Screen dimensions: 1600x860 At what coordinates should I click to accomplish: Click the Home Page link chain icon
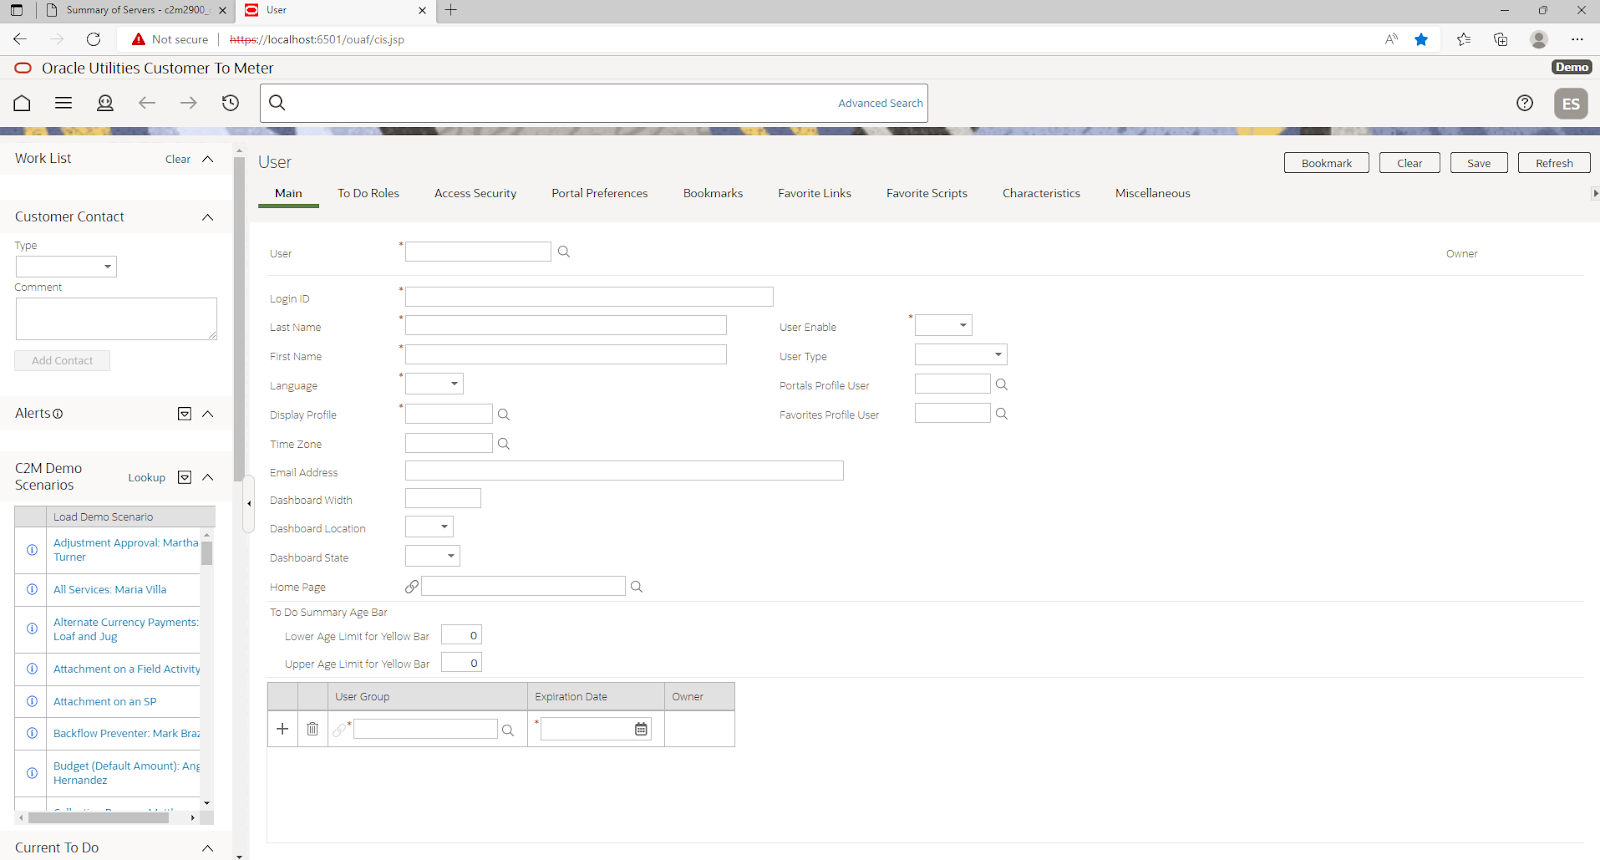coord(412,587)
